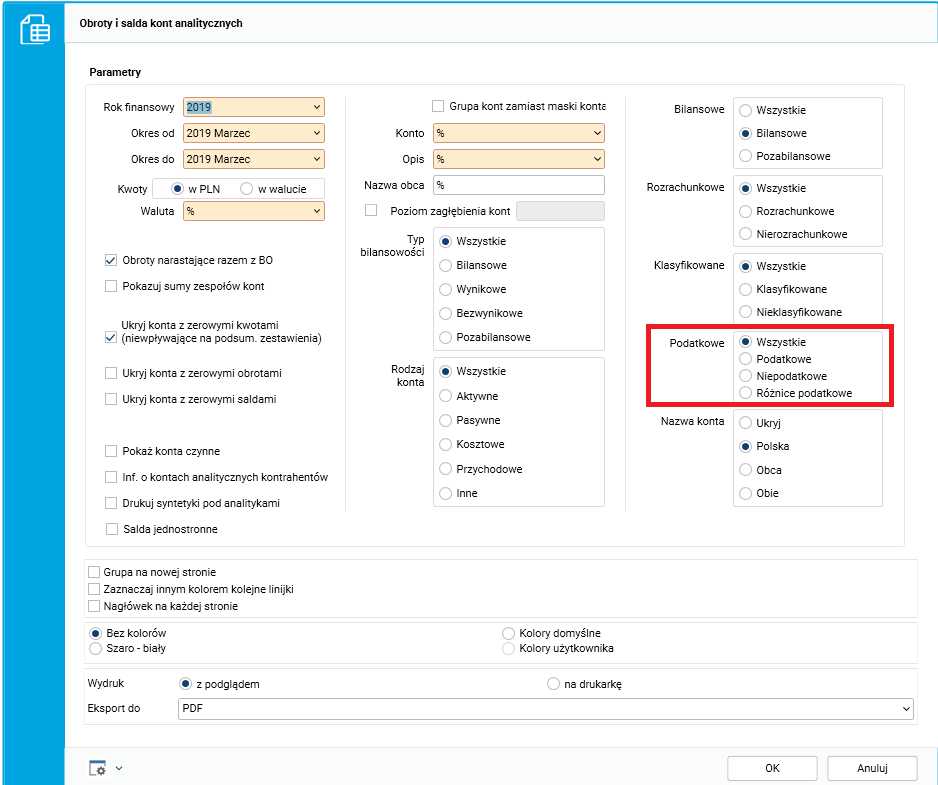Choose Różnice podatkowe radio option

click(x=746, y=393)
